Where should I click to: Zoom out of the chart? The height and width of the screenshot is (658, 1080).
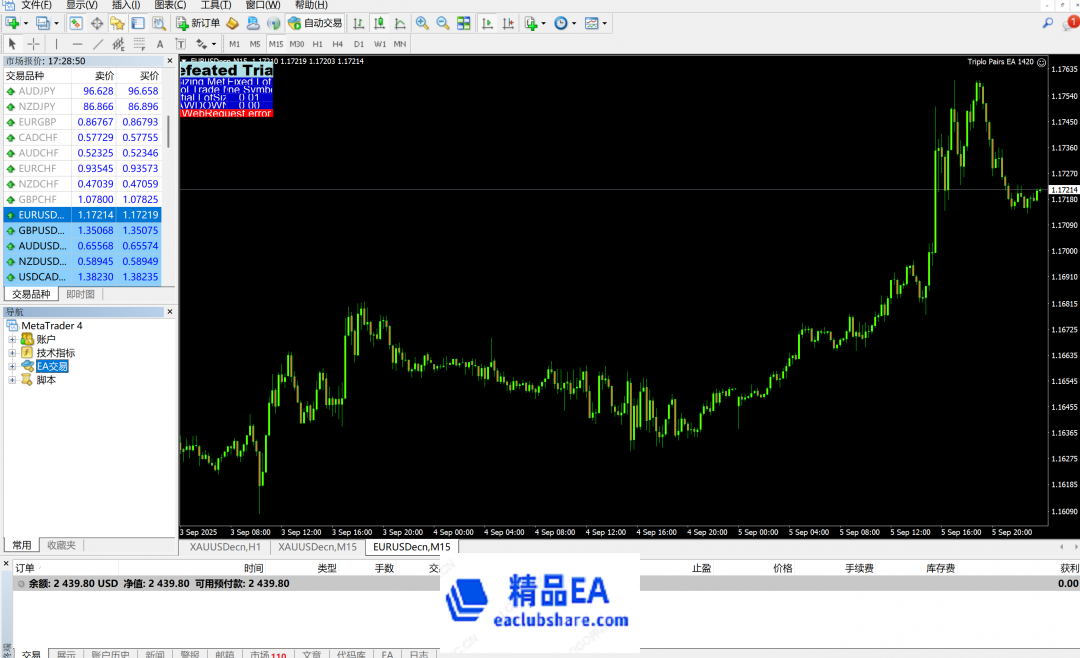tap(441, 23)
